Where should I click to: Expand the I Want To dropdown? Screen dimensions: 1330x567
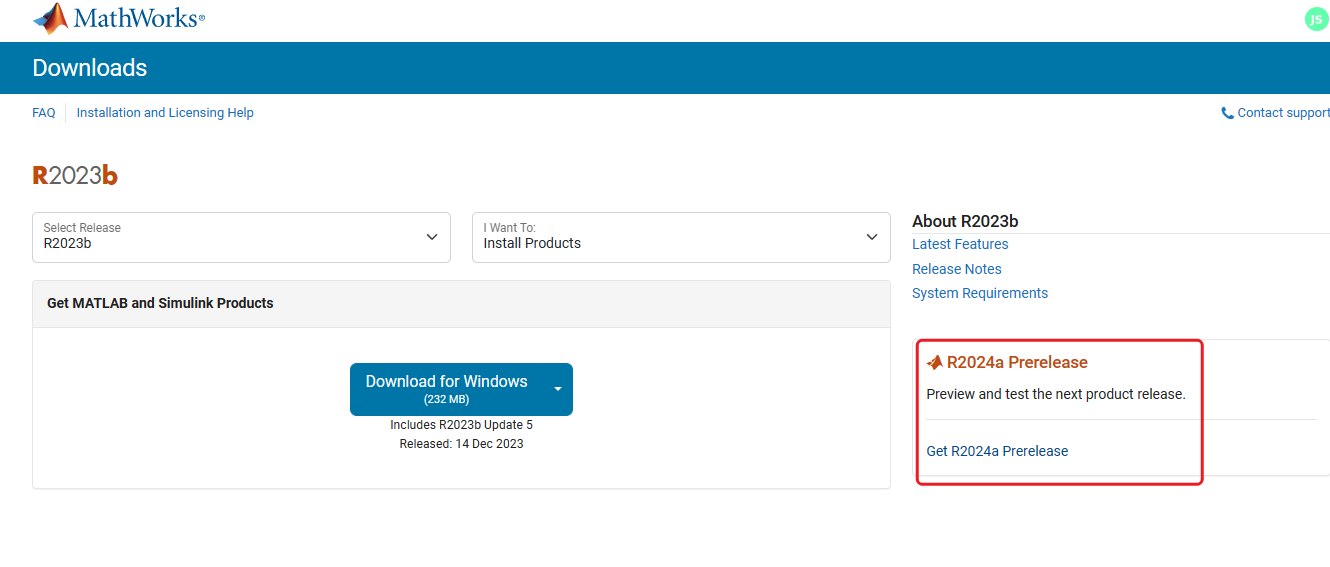(681, 237)
